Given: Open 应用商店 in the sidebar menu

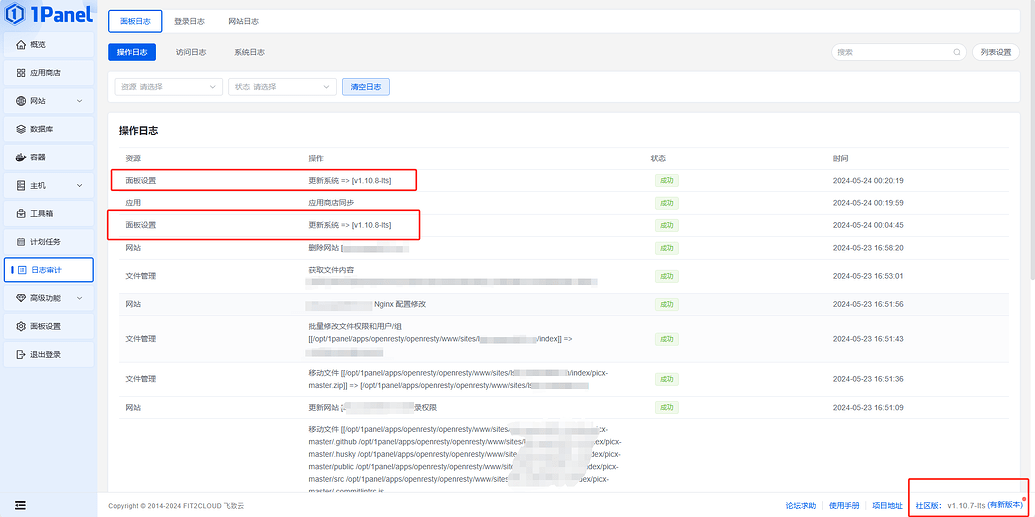Looking at the screenshot, I should click(x=48, y=73).
